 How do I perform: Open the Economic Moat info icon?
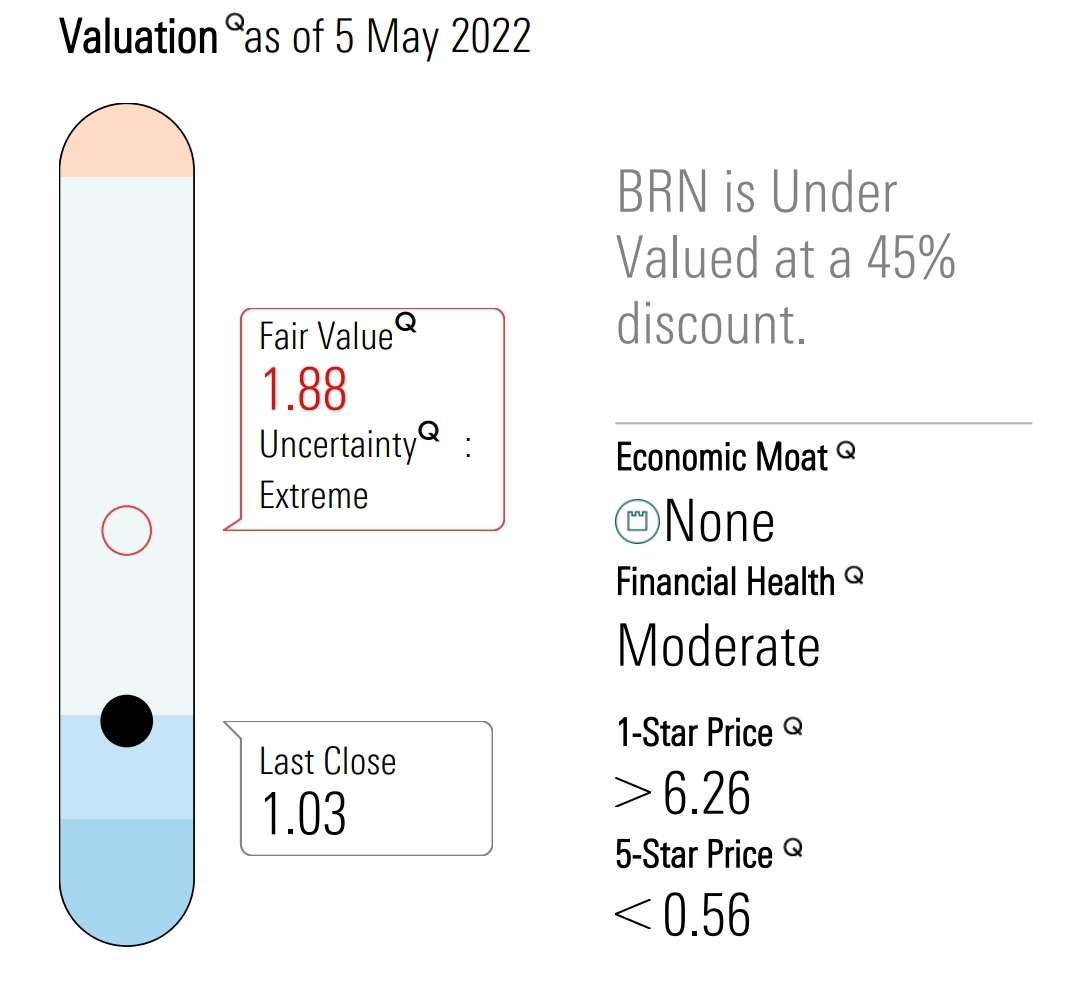point(846,451)
